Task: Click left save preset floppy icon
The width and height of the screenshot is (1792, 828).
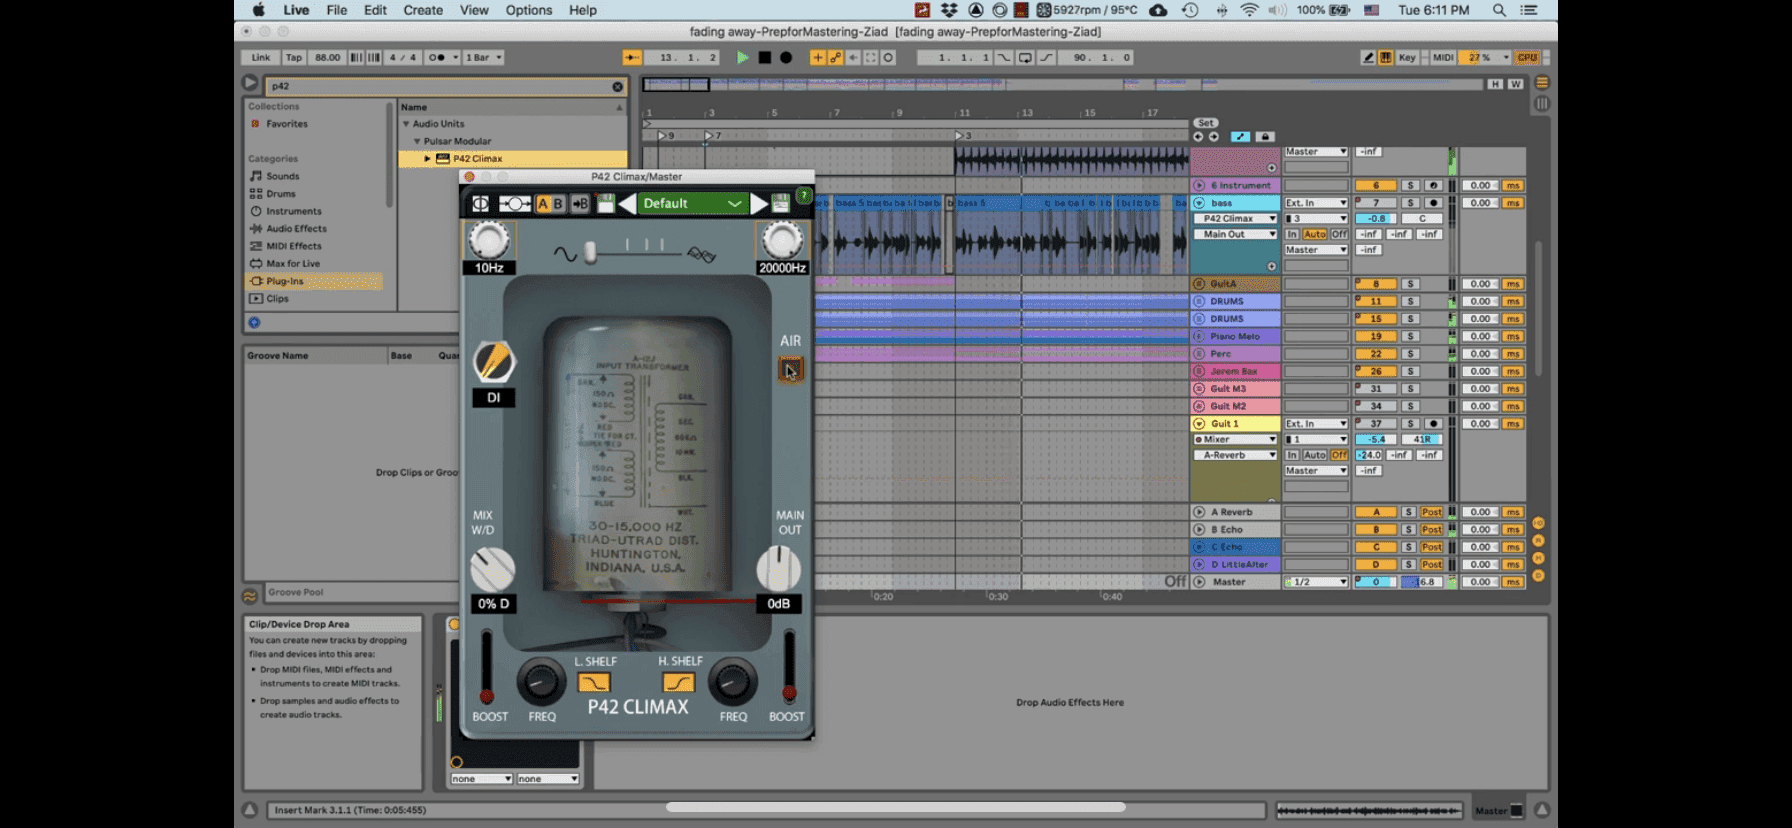Action: click(x=605, y=204)
